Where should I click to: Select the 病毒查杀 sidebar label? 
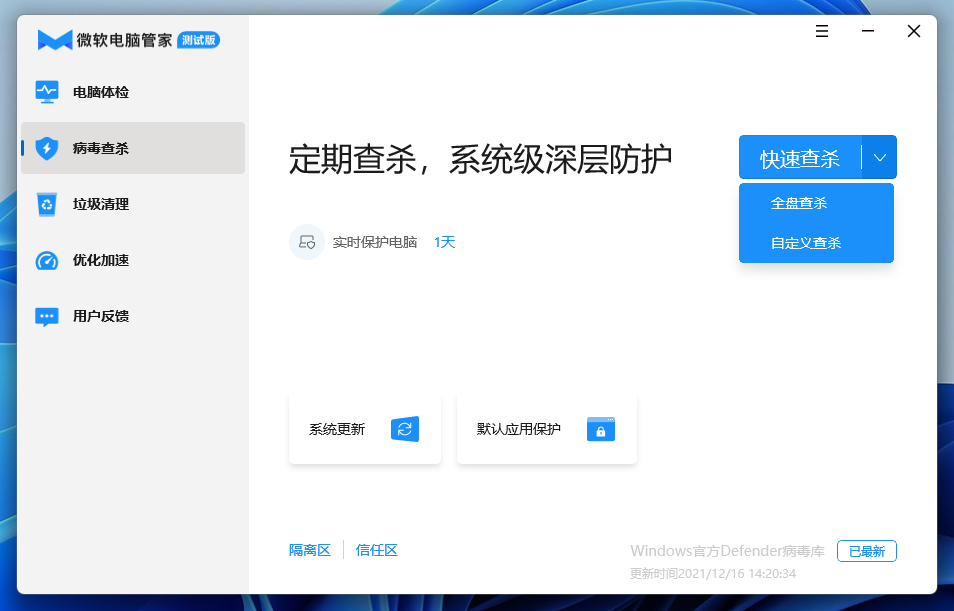(x=101, y=148)
